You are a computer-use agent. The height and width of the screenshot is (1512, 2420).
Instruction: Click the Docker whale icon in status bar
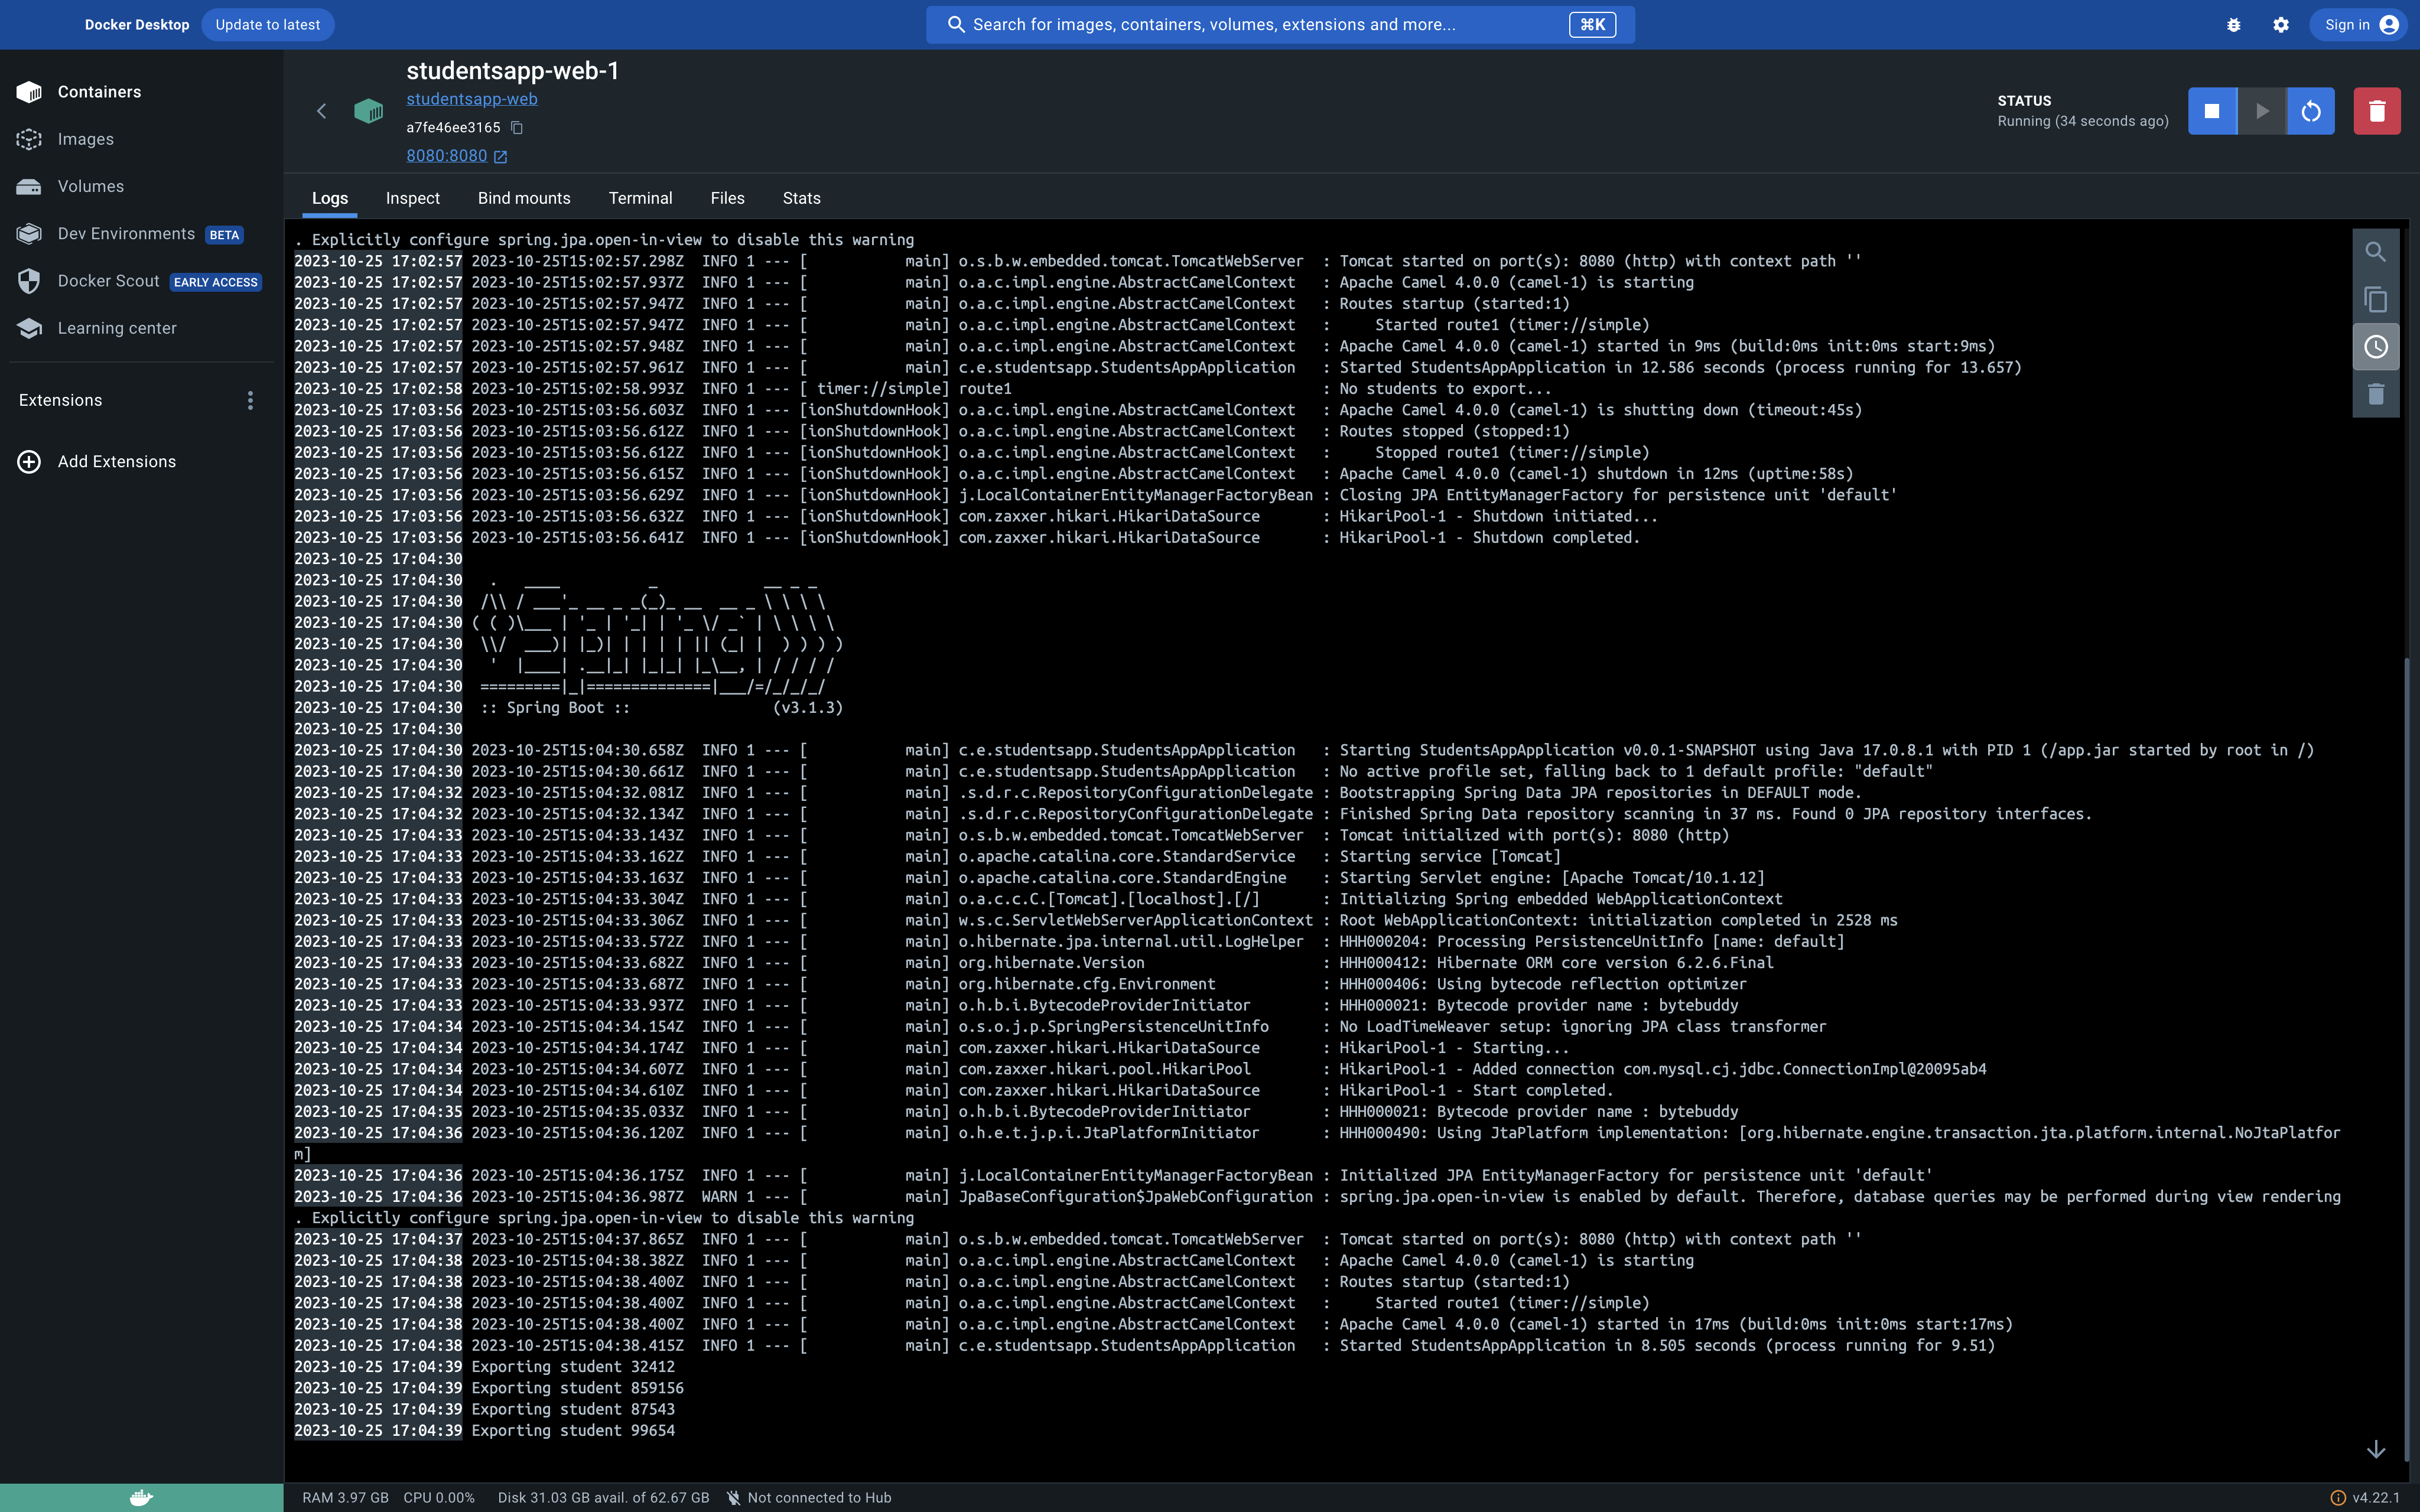[x=141, y=1497]
